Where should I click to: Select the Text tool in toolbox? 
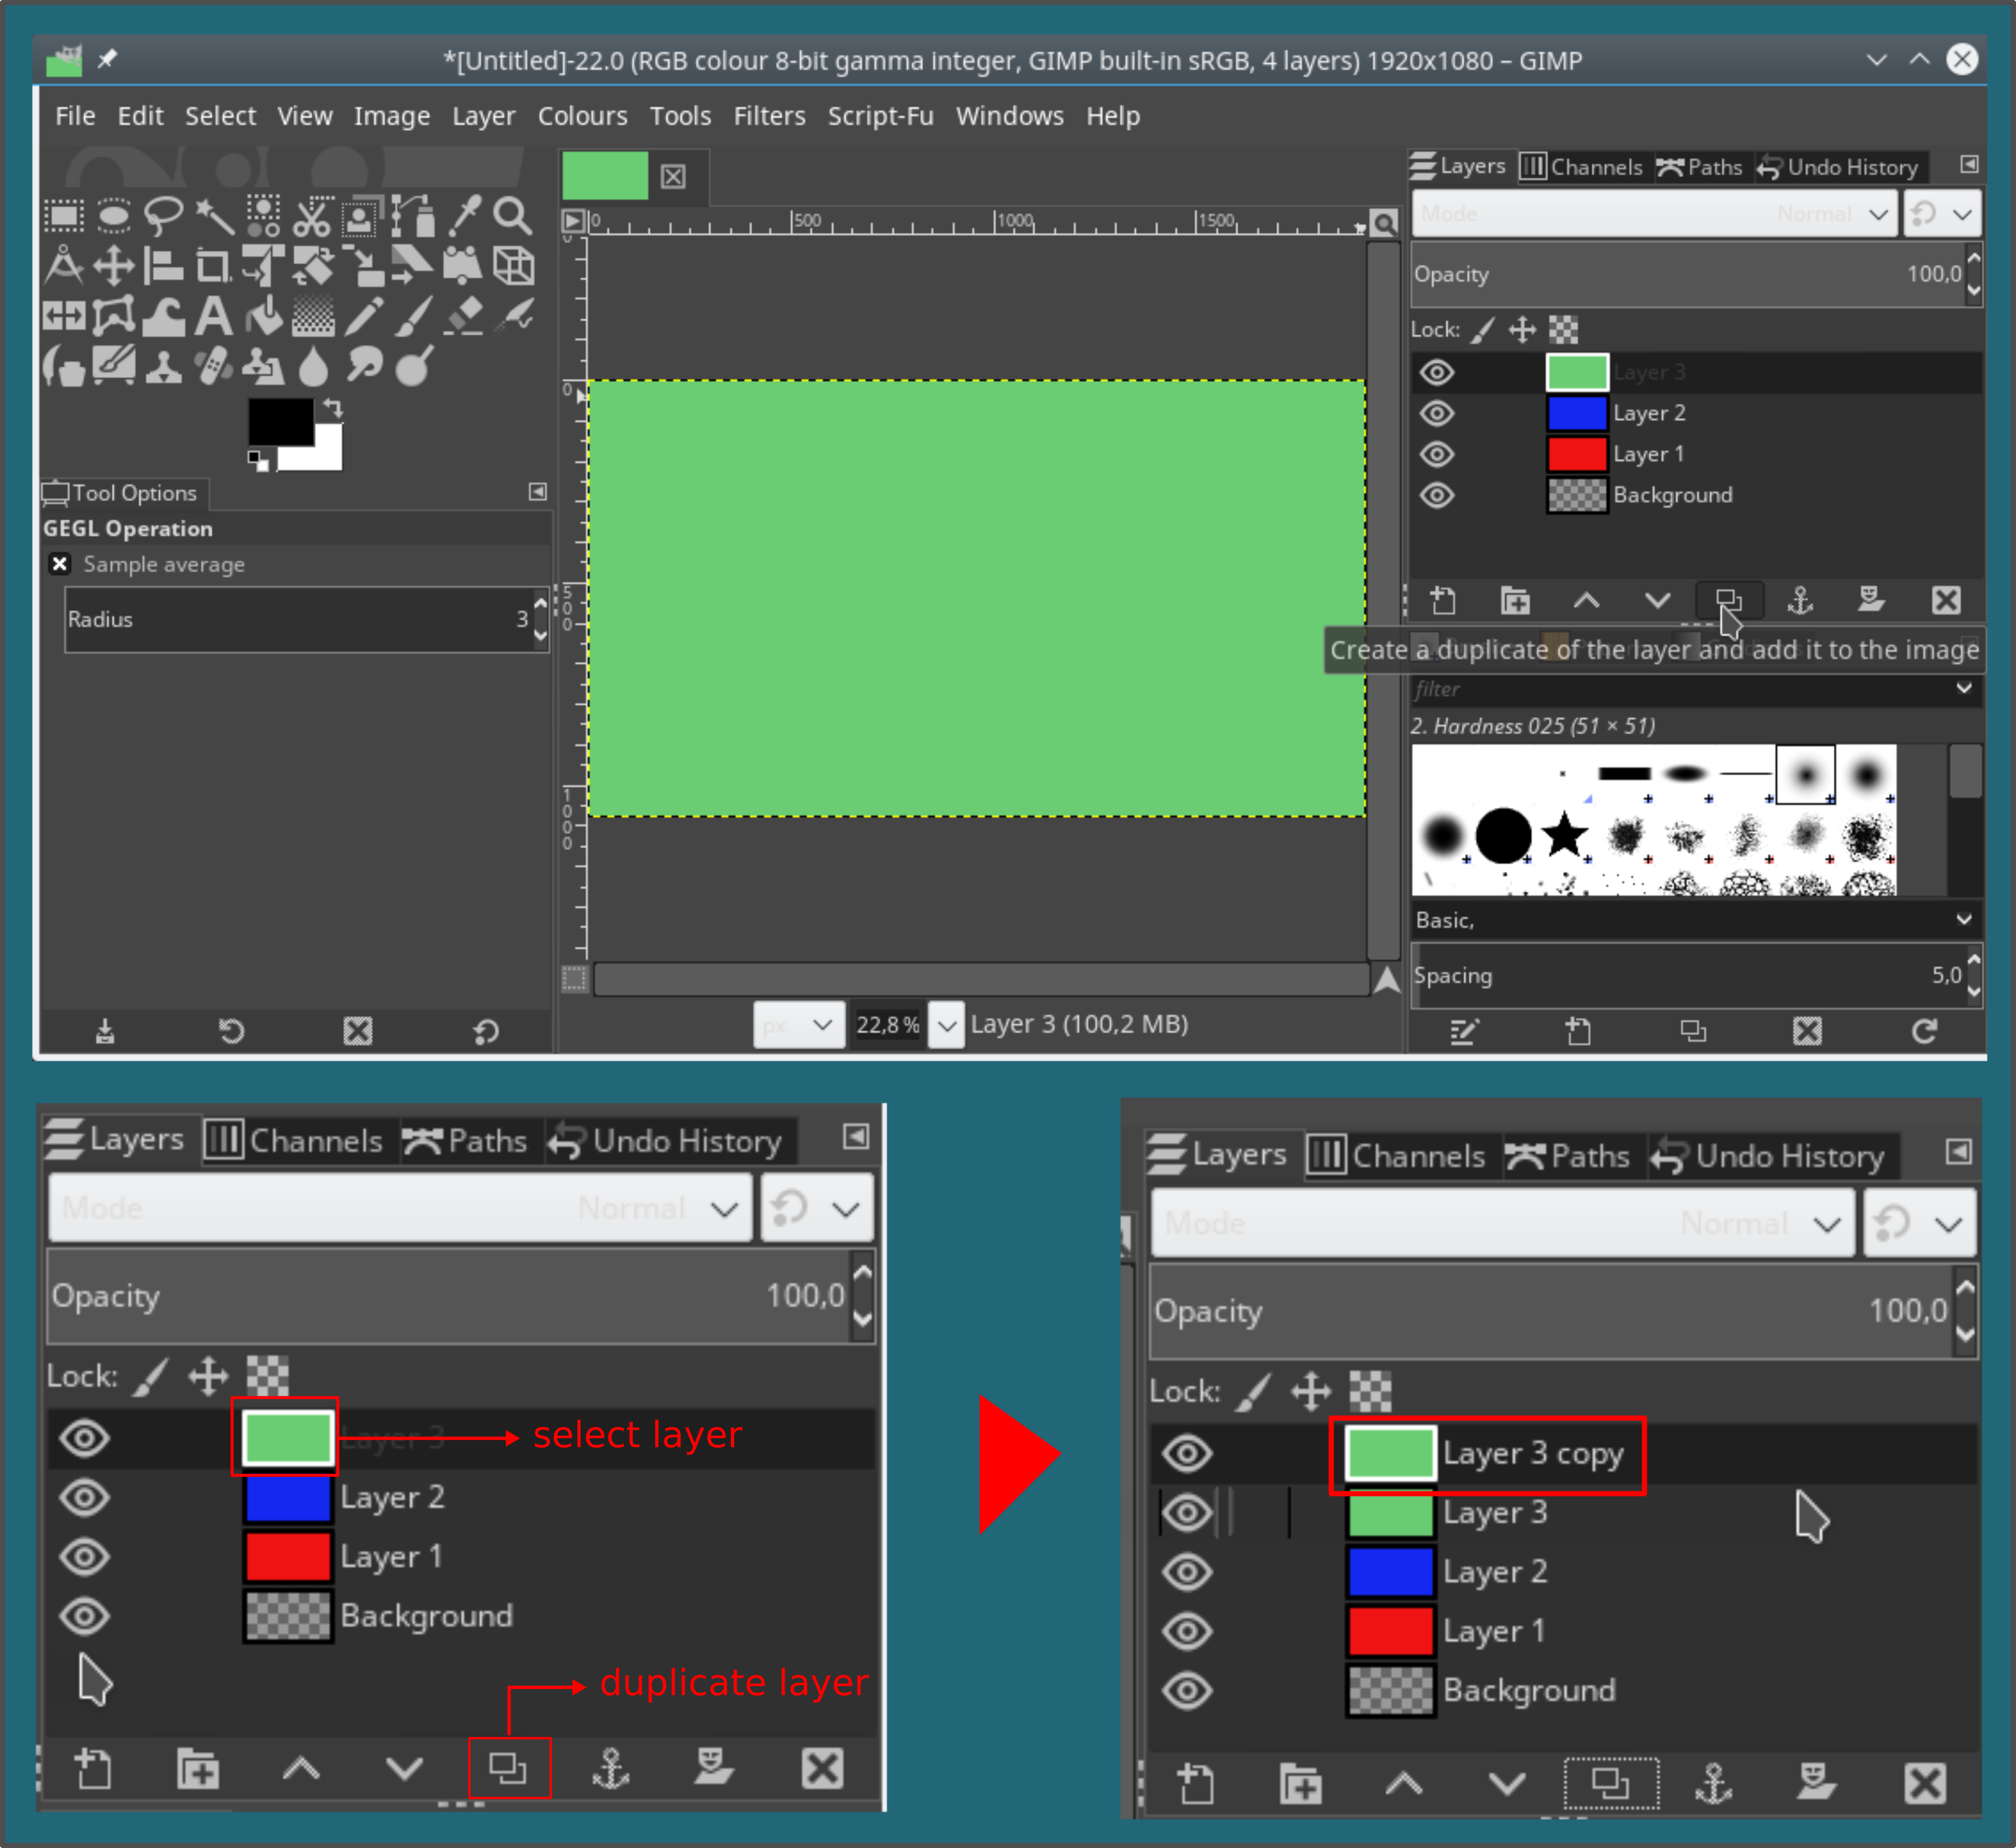coord(213,317)
